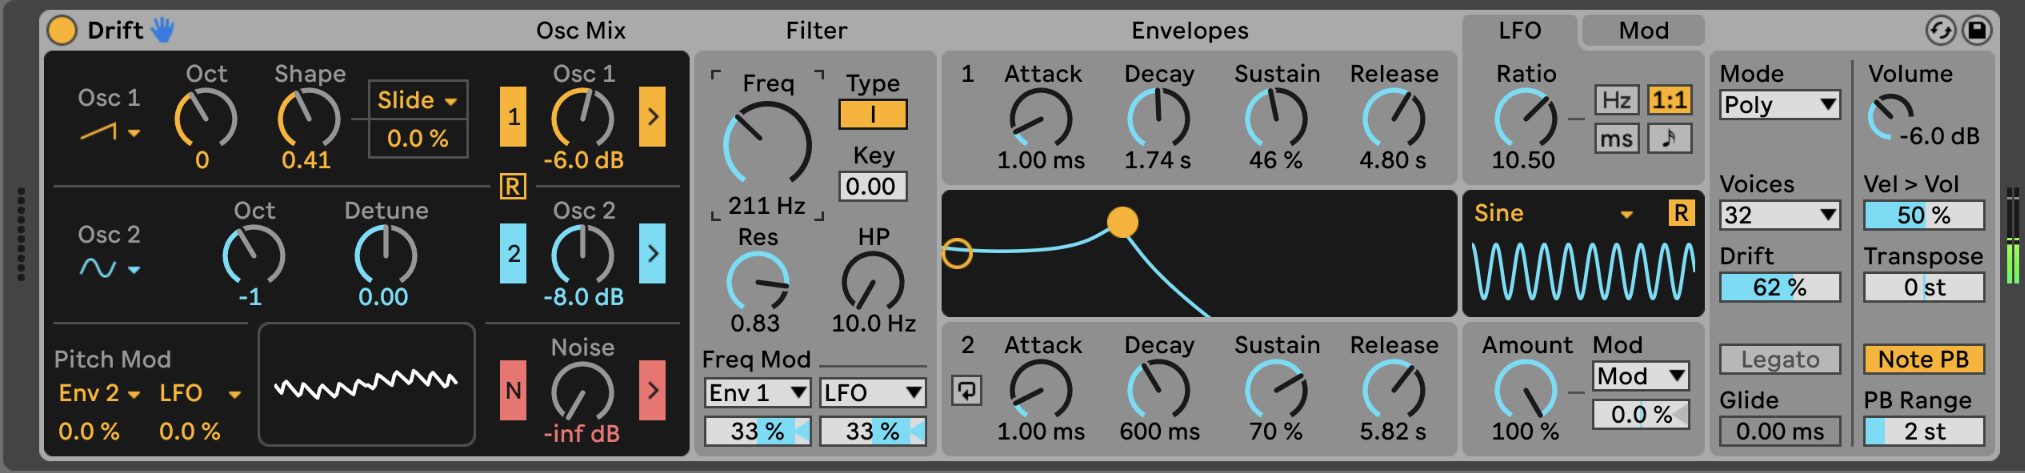Click the envelope 2 Sustain knob
This screenshot has height=473, width=2025.
click(1276, 390)
